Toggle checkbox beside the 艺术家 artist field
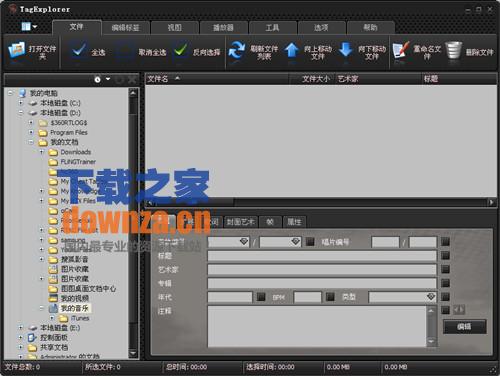The height and width of the screenshot is (376, 500). 445,269
